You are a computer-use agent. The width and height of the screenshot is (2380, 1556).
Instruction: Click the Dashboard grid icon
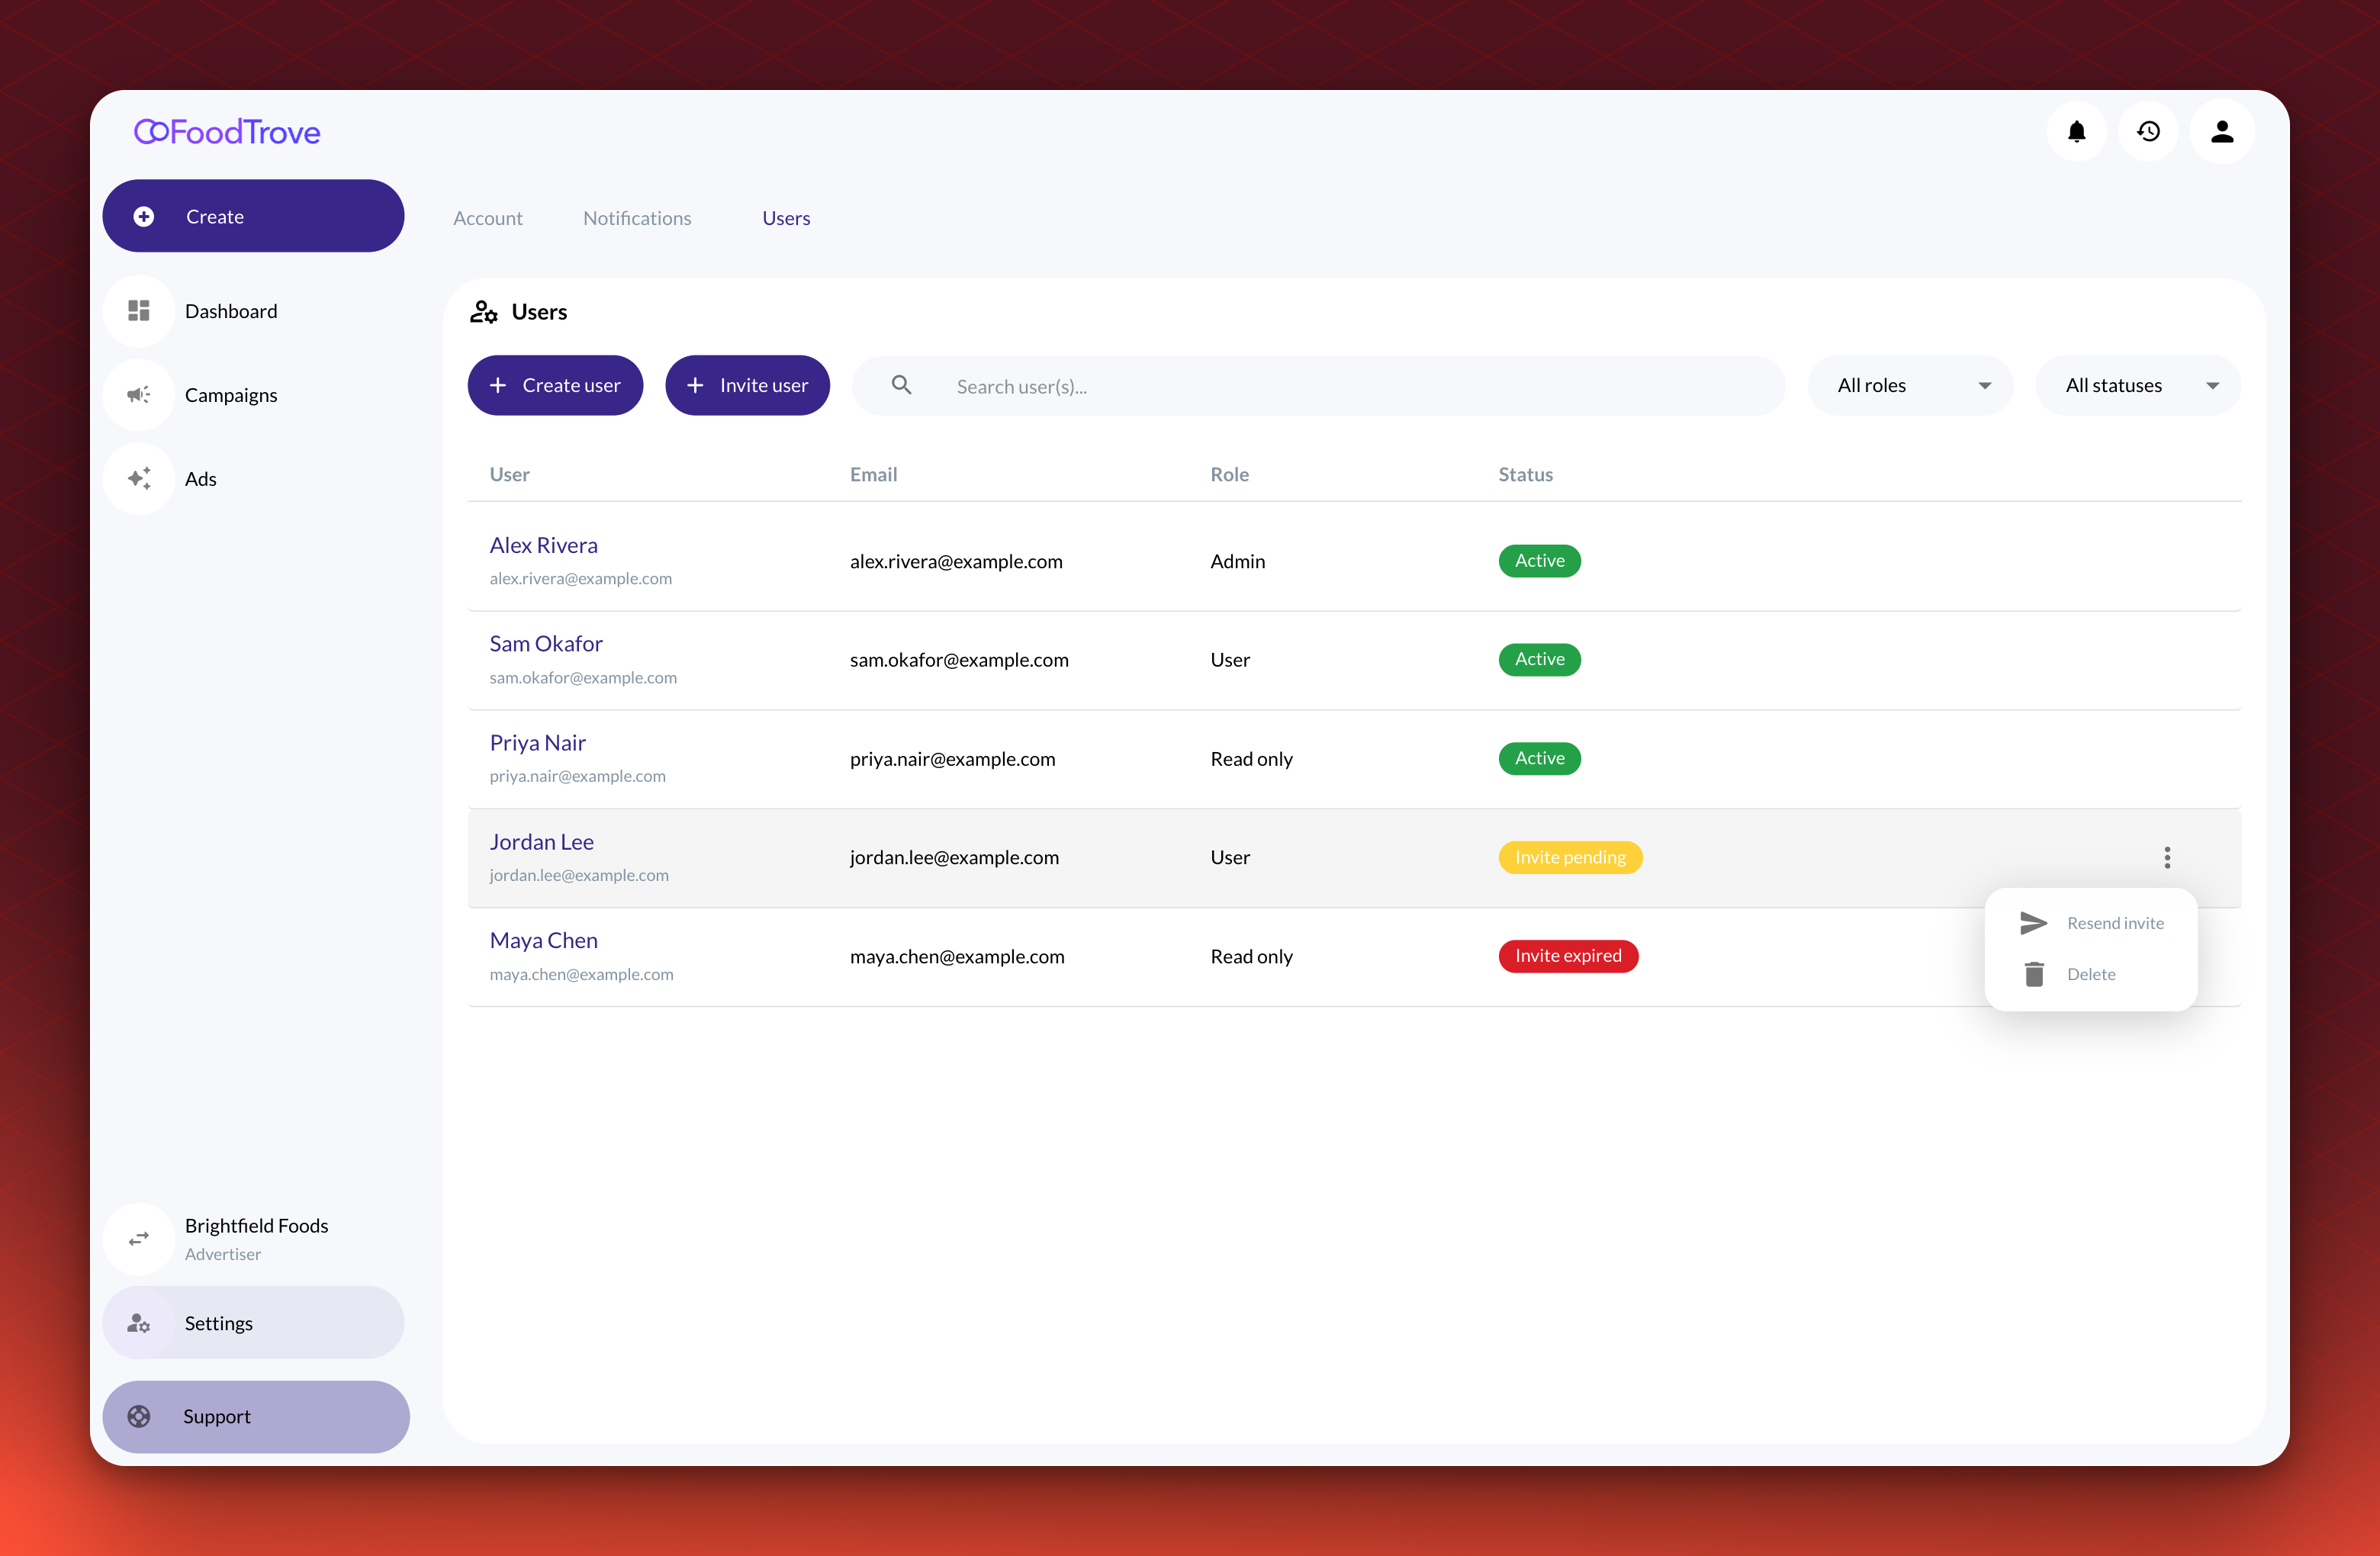tap(139, 311)
